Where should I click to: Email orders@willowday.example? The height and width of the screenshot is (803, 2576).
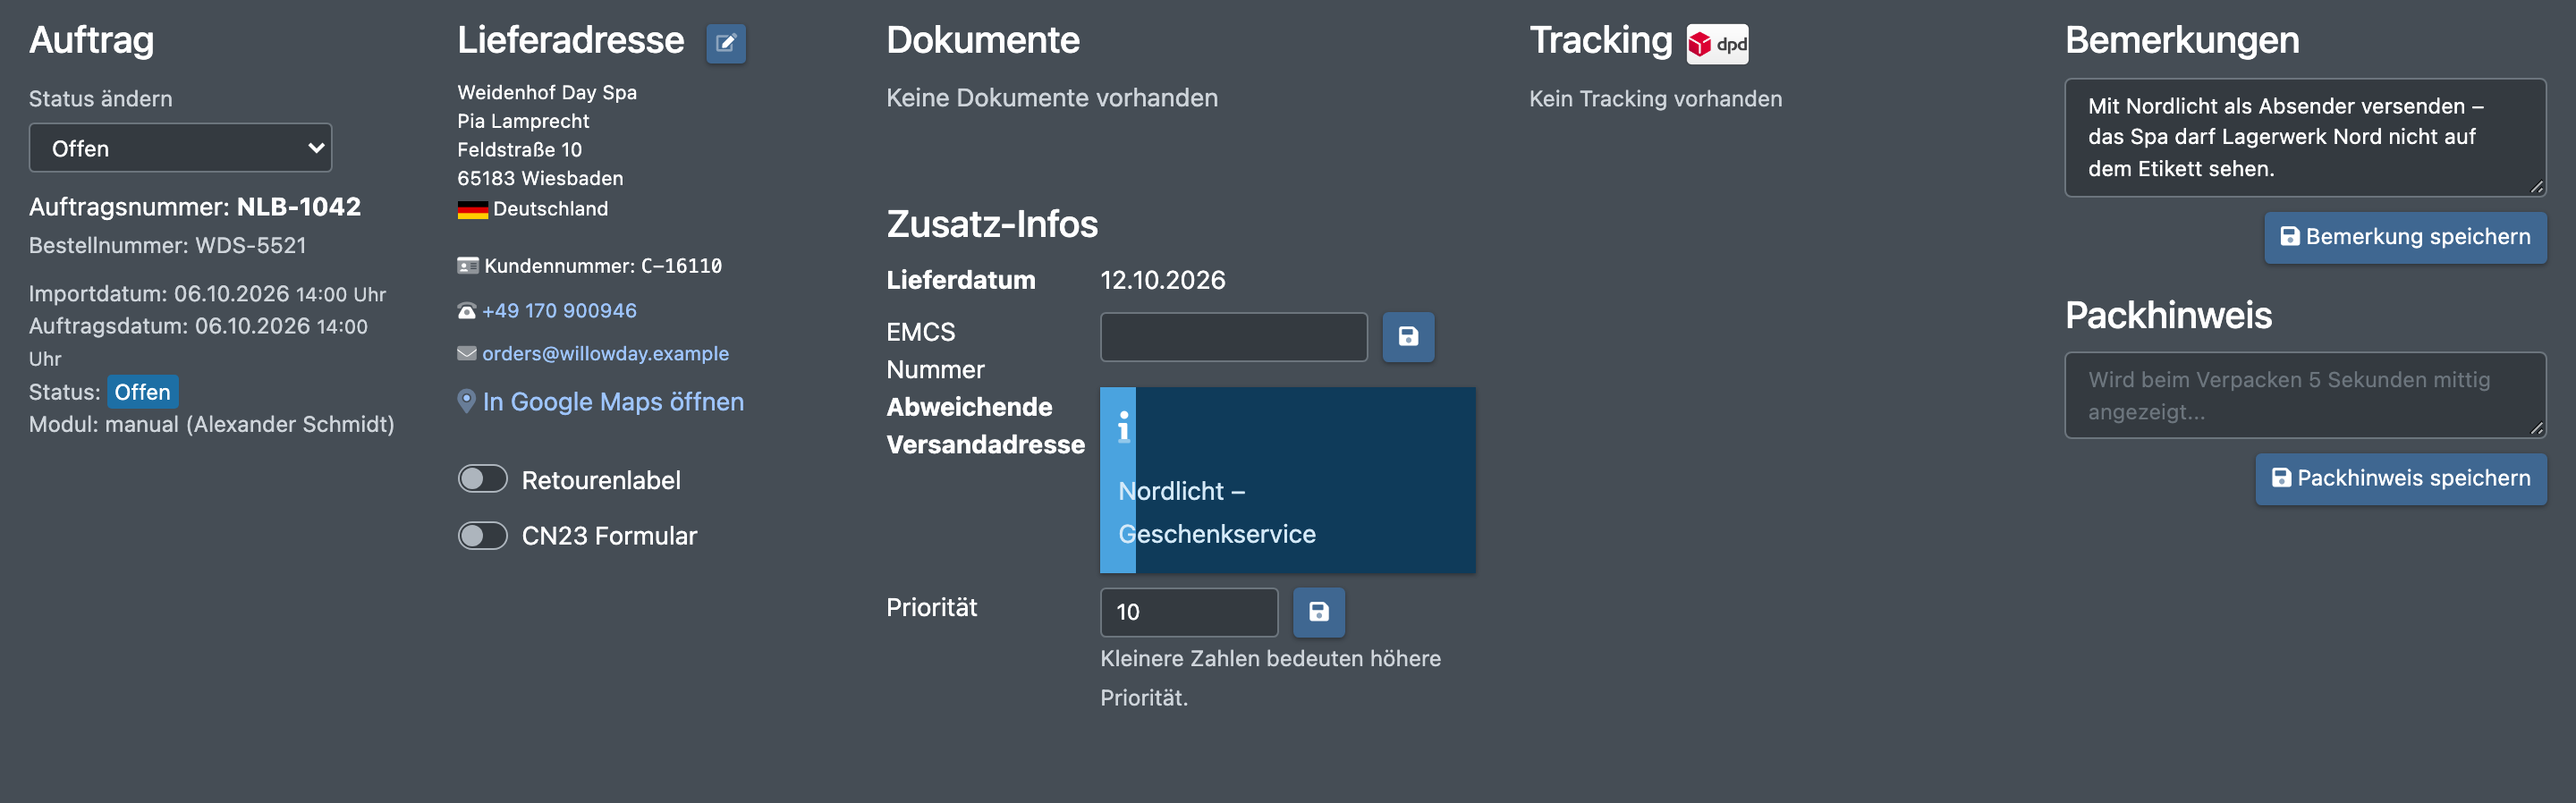click(605, 353)
